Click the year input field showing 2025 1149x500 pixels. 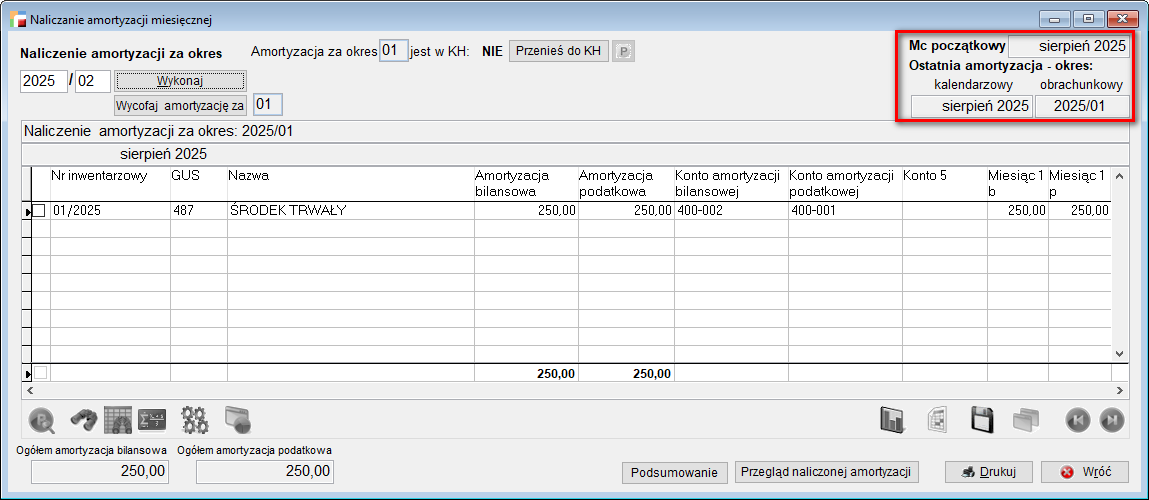(x=42, y=81)
